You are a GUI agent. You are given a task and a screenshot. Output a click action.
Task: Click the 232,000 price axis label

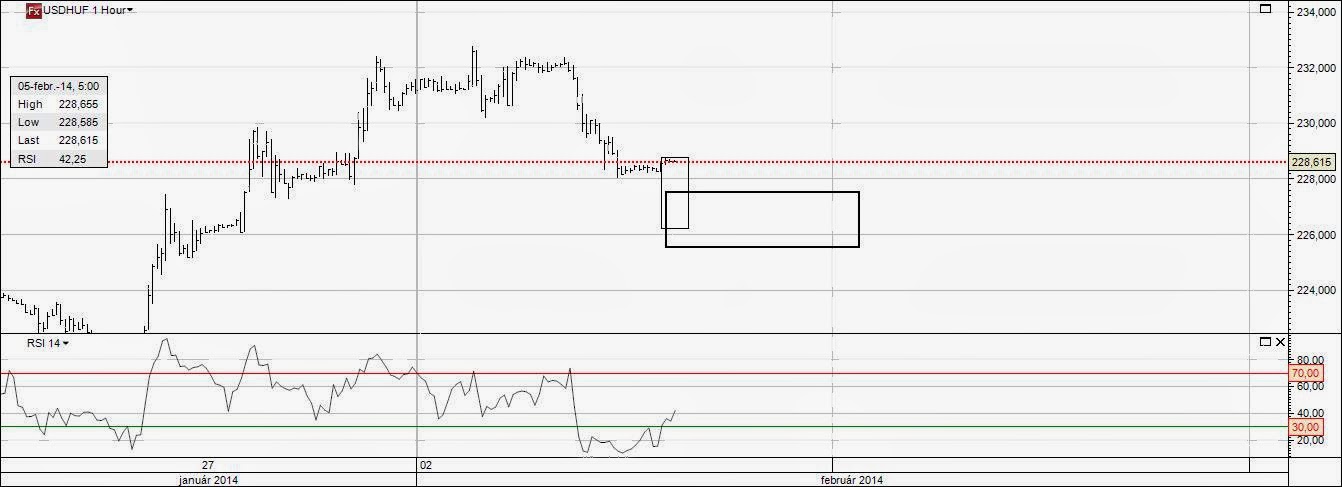tap(1314, 68)
